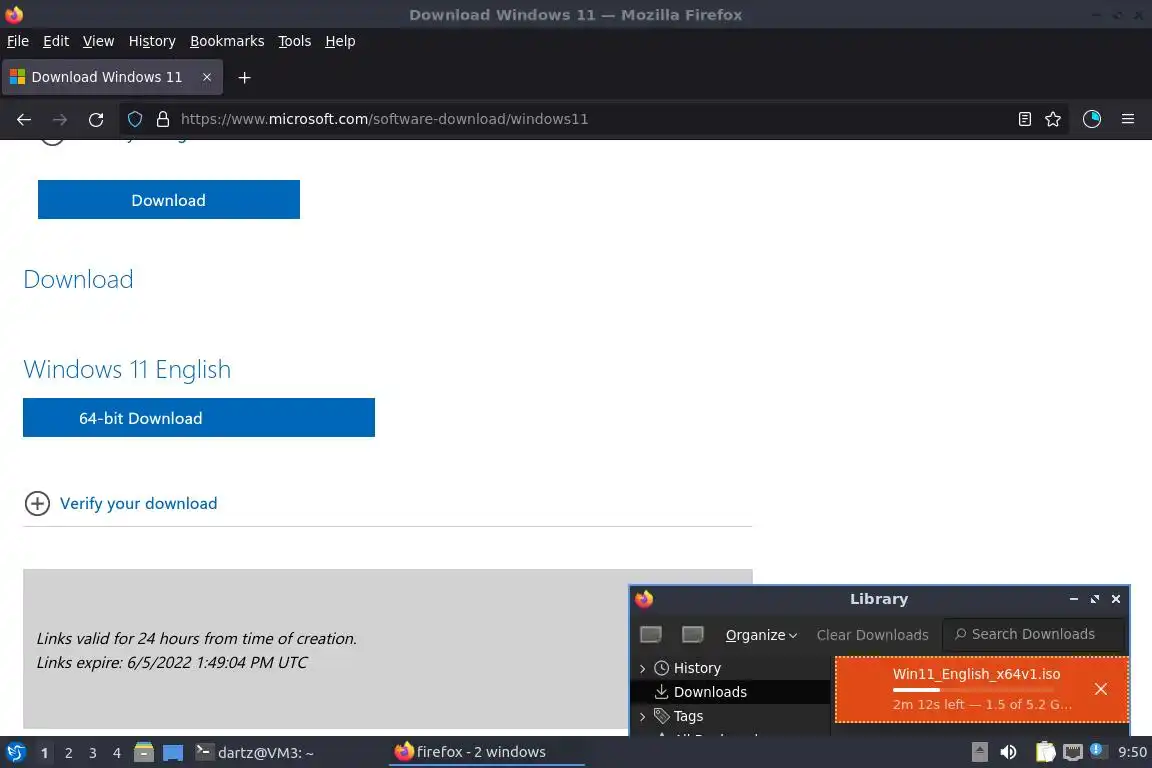Switch to workspace 3
The height and width of the screenshot is (768, 1152).
click(93, 753)
